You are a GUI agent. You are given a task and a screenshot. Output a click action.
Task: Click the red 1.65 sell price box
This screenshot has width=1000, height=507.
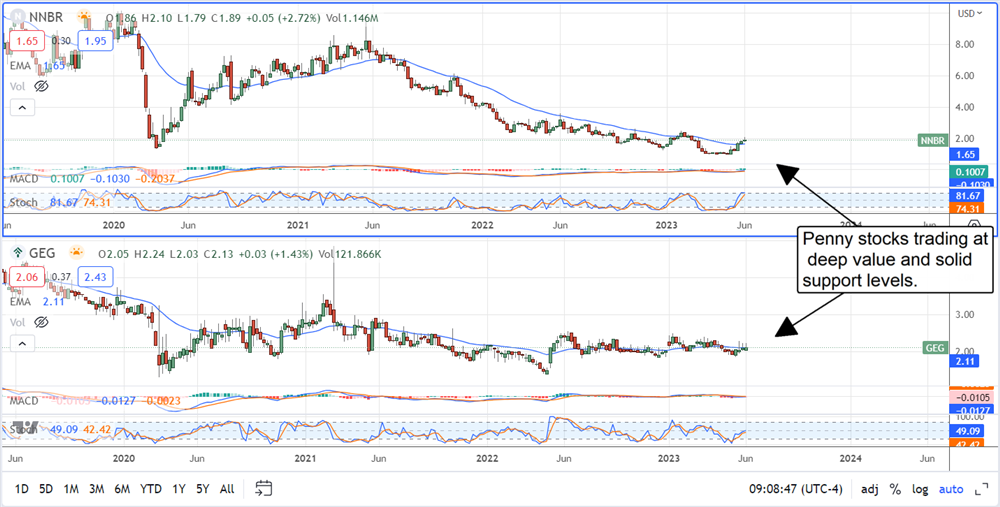[25, 41]
